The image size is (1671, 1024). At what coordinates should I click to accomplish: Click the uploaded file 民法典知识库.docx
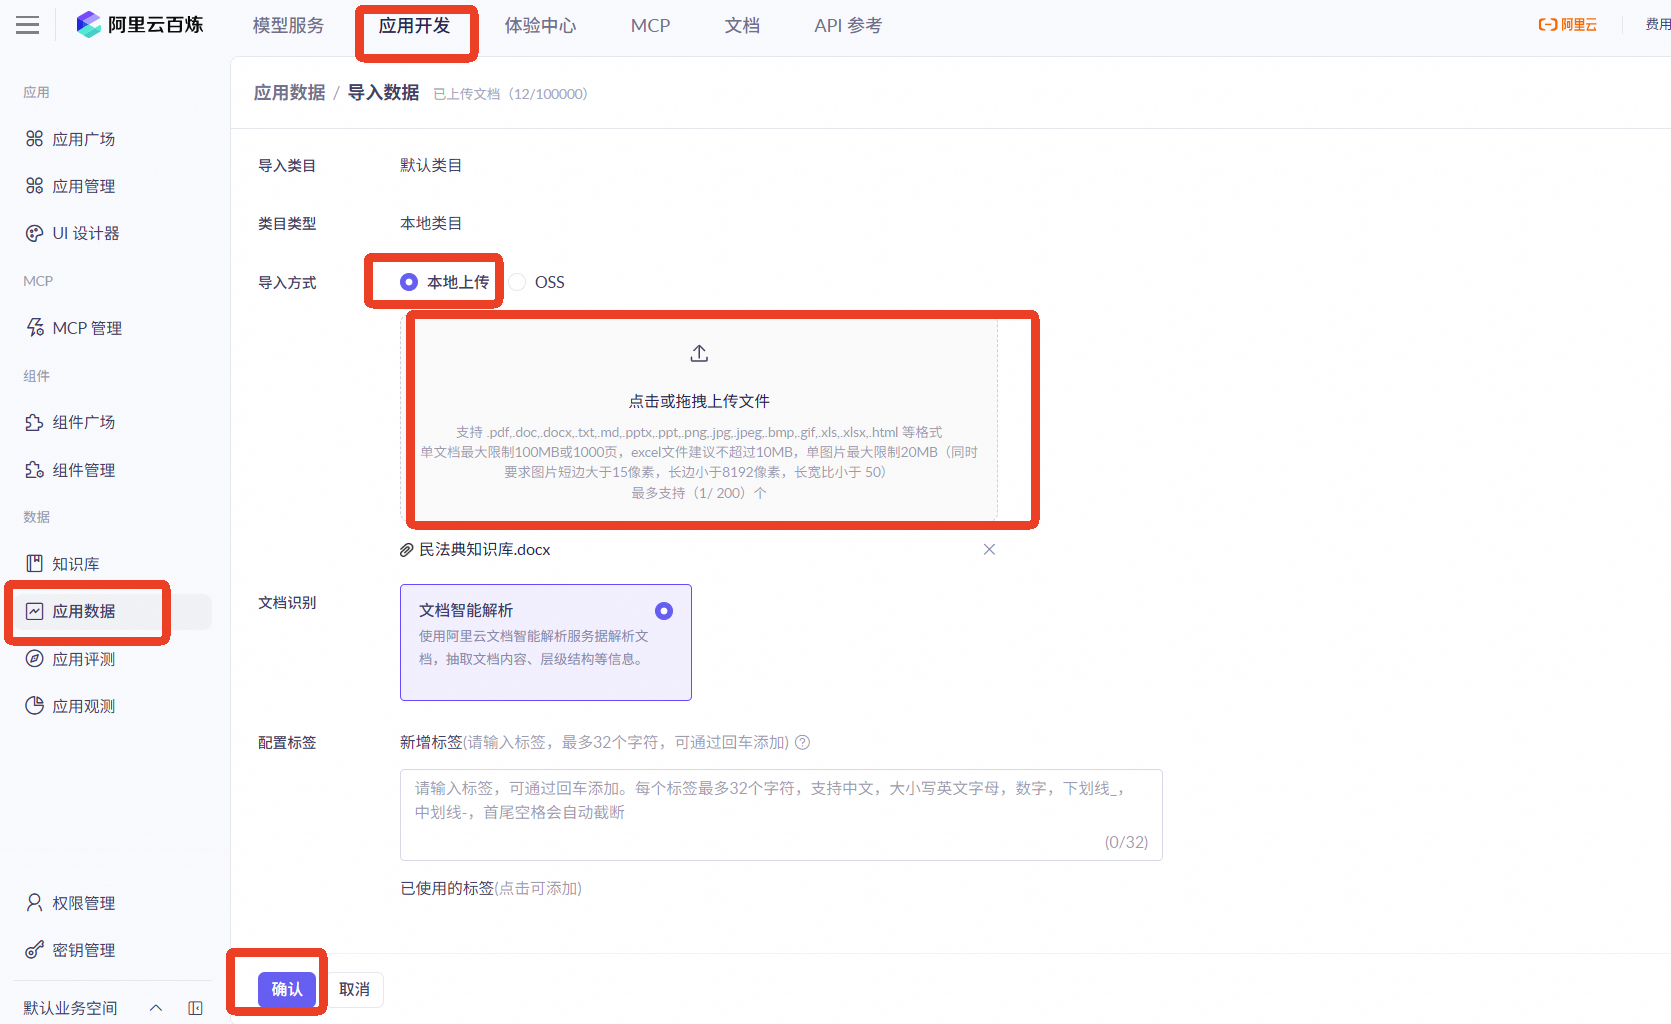(485, 550)
